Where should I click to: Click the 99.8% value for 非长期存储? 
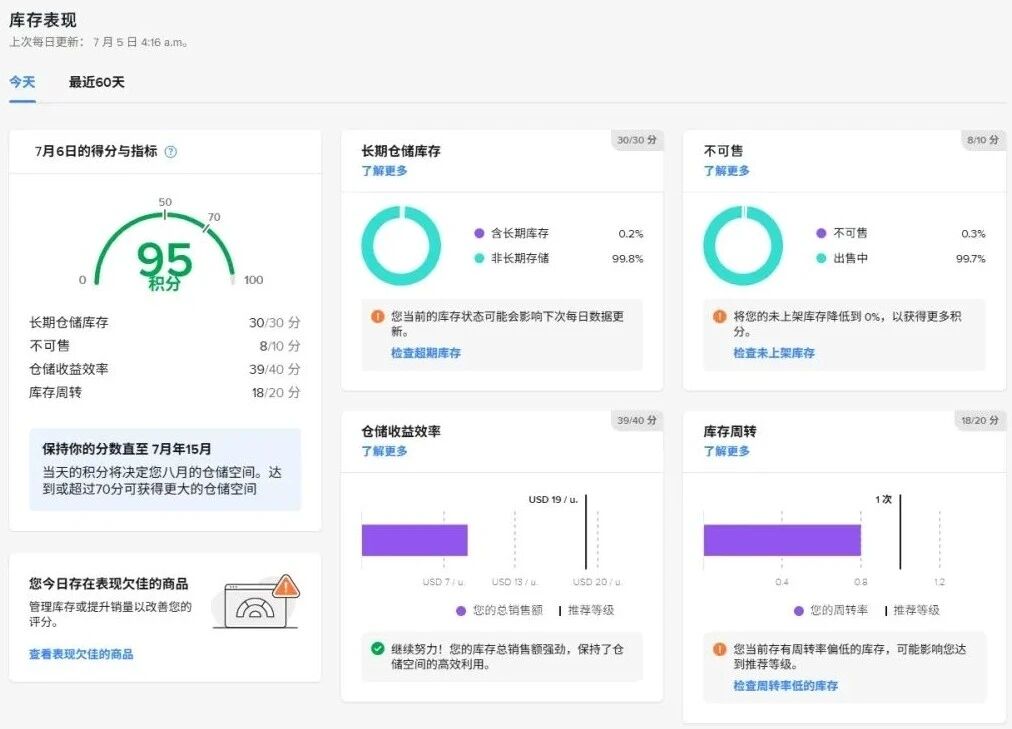coord(627,259)
